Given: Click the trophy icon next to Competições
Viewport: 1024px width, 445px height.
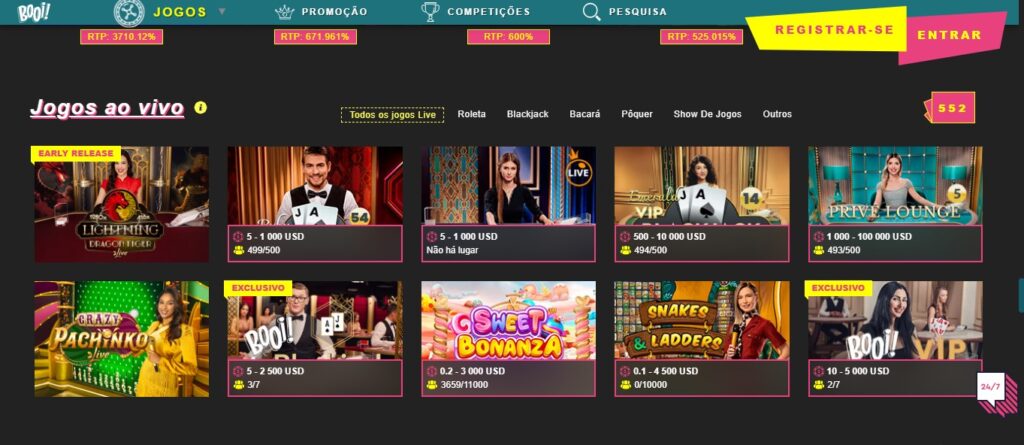Looking at the screenshot, I should click(x=430, y=12).
